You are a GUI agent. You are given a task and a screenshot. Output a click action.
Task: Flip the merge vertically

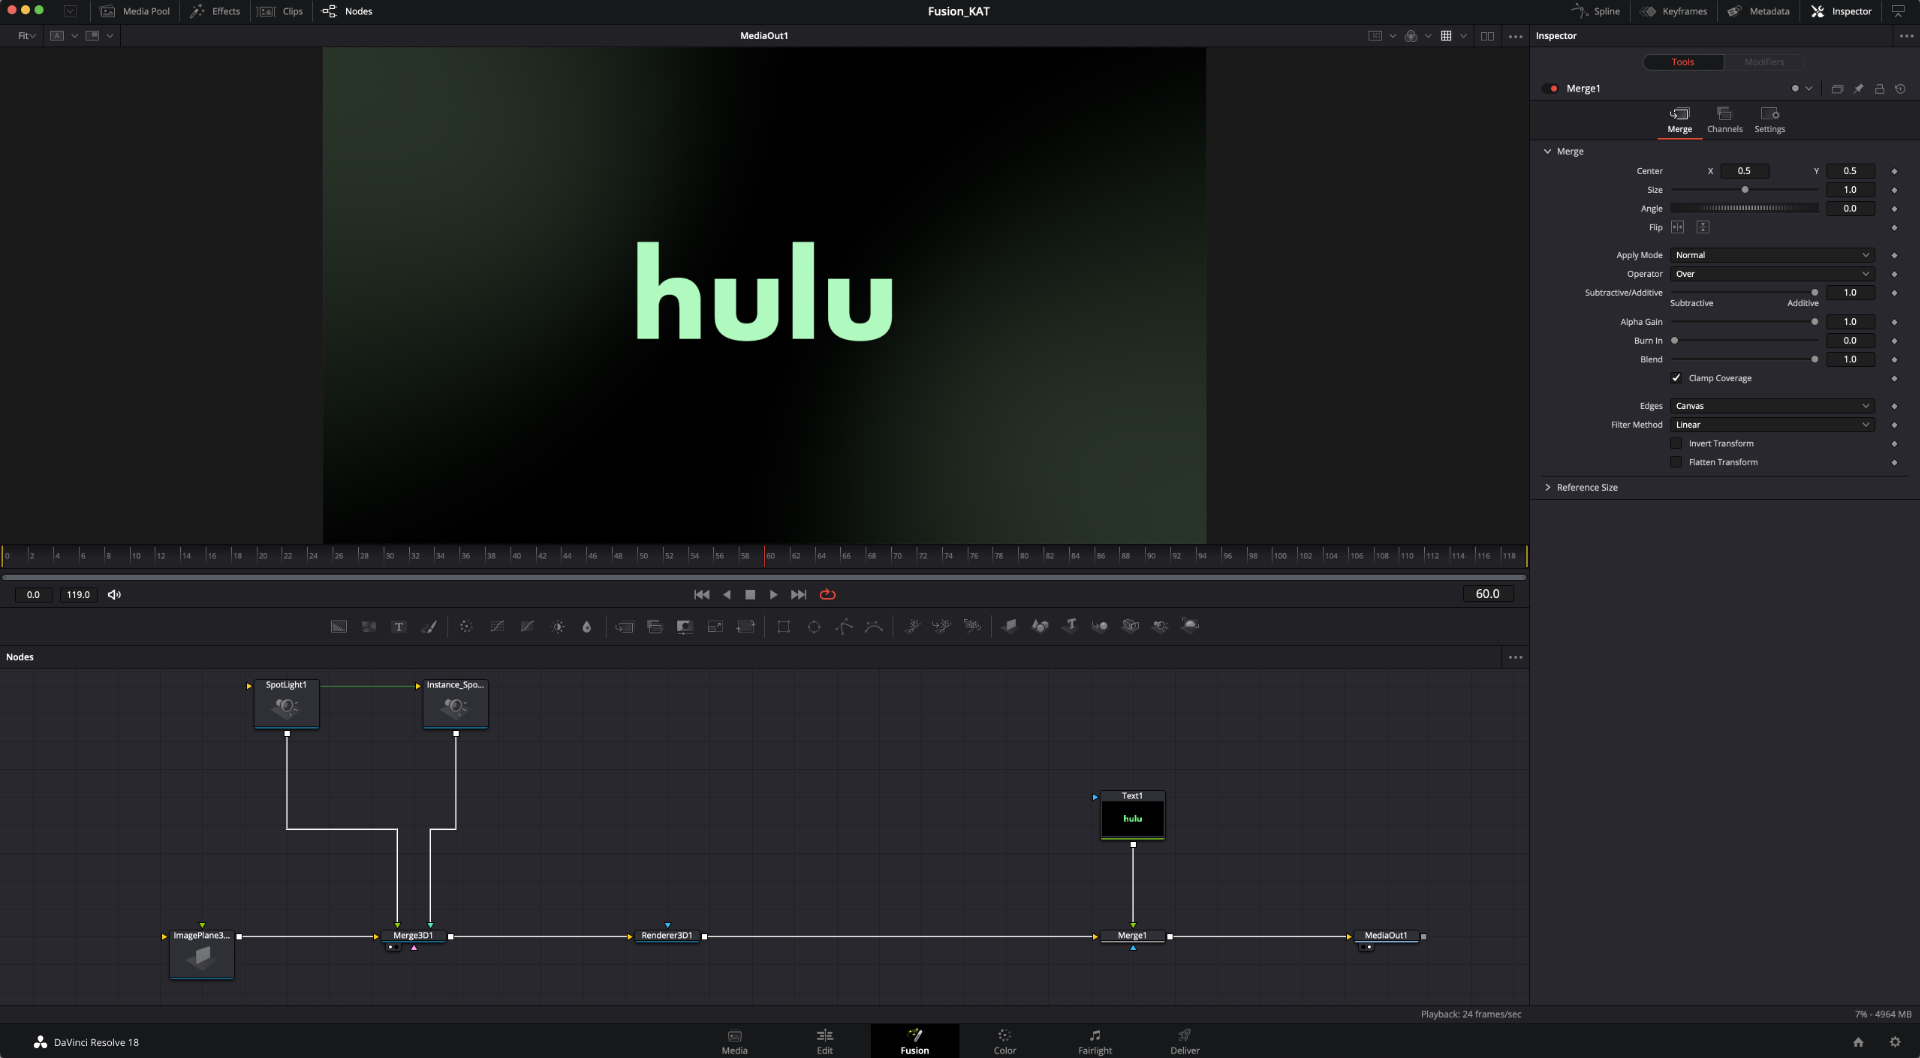coord(1703,227)
